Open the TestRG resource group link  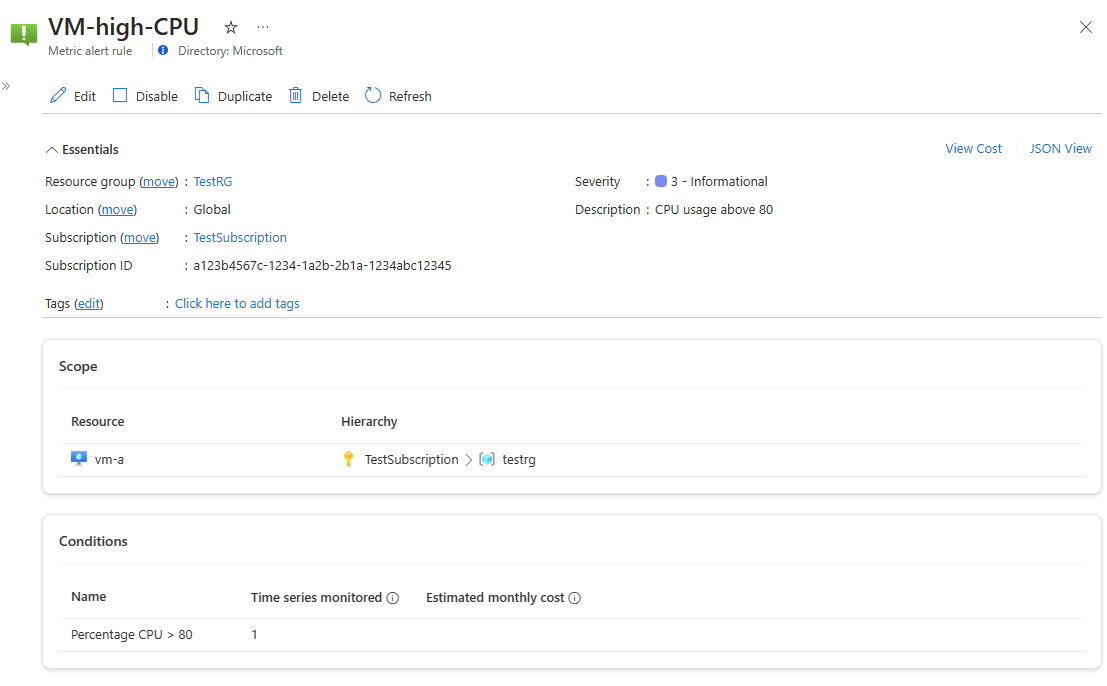[213, 182]
